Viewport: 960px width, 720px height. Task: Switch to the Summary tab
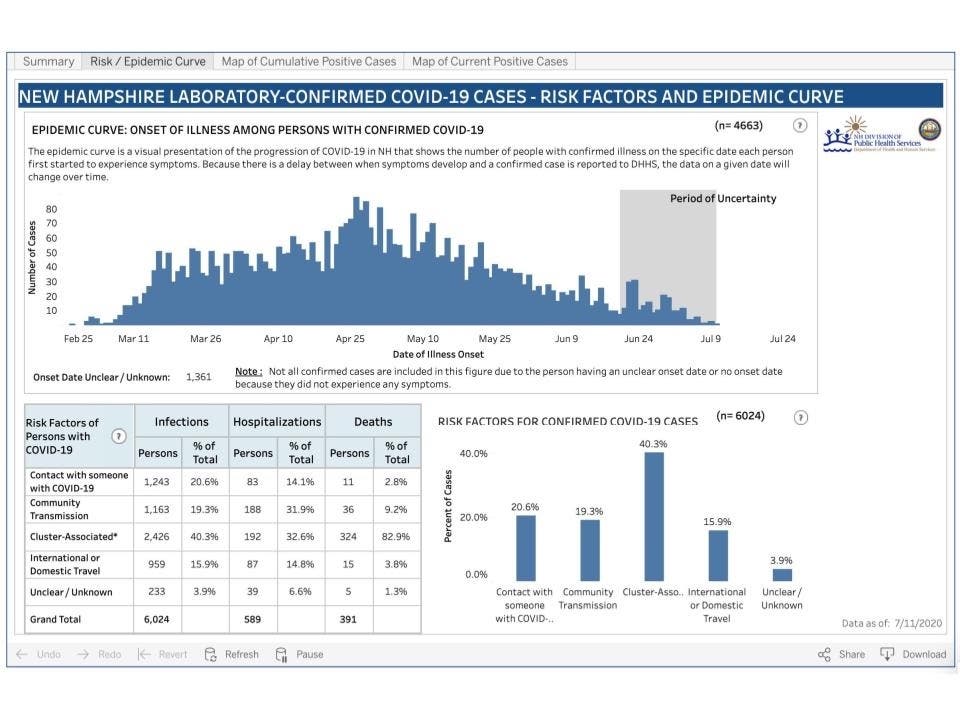pyautogui.click(x=48, y=61)
